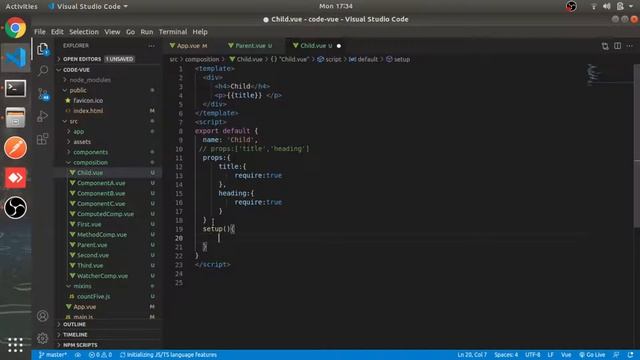
Task: Expand the OPEN EDITORS section
Action: click(108, 59)
